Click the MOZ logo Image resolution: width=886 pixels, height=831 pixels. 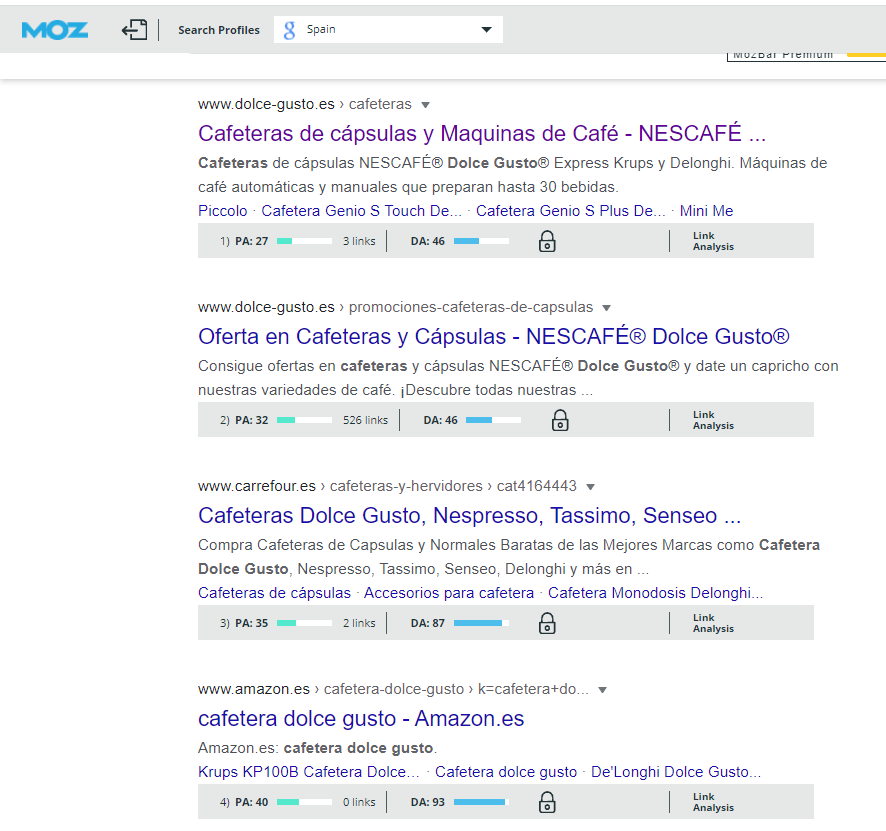pyautogui.click(x=54, y=30)
